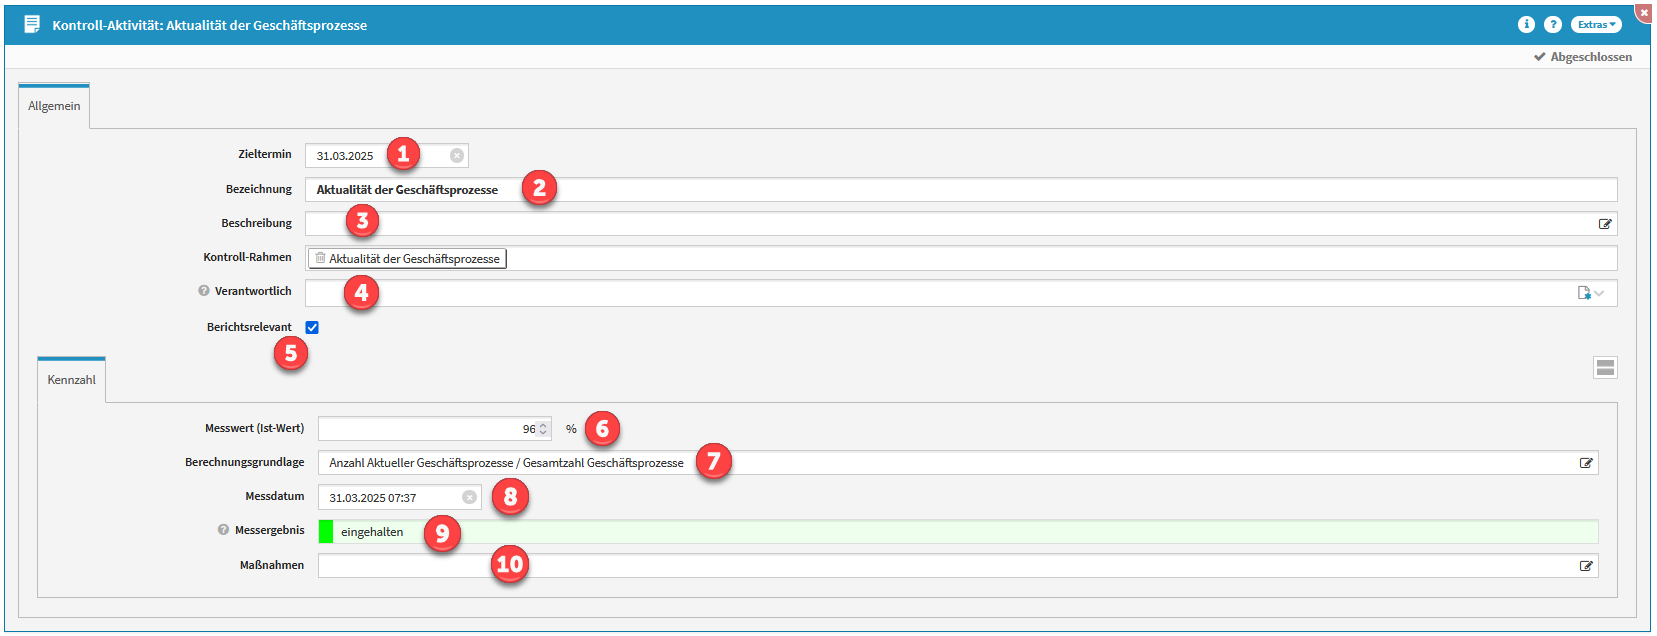Adjust Messwert using the spinner arrows
The width and height of the screenshot is (1657, 636).
pyautogui.click(x=543, y=429)
